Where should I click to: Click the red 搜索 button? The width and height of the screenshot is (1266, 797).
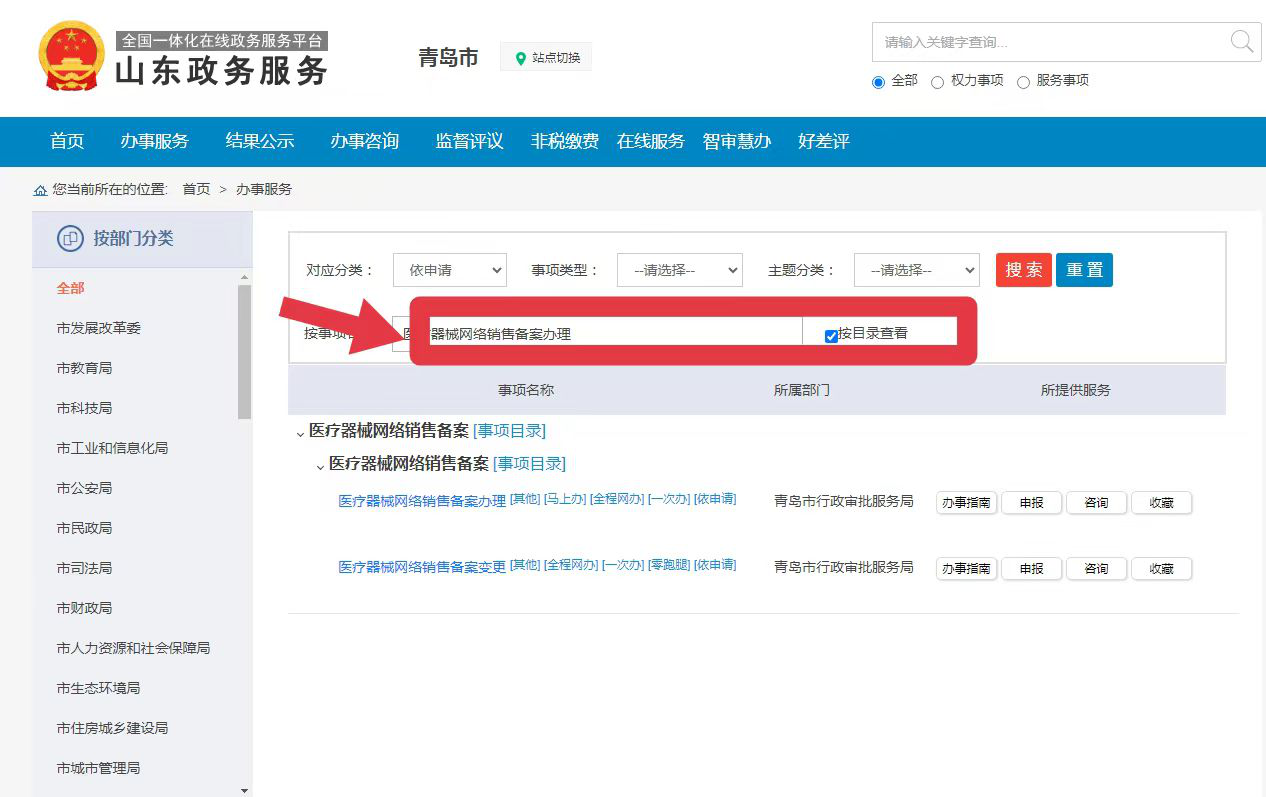(1023, 269)
